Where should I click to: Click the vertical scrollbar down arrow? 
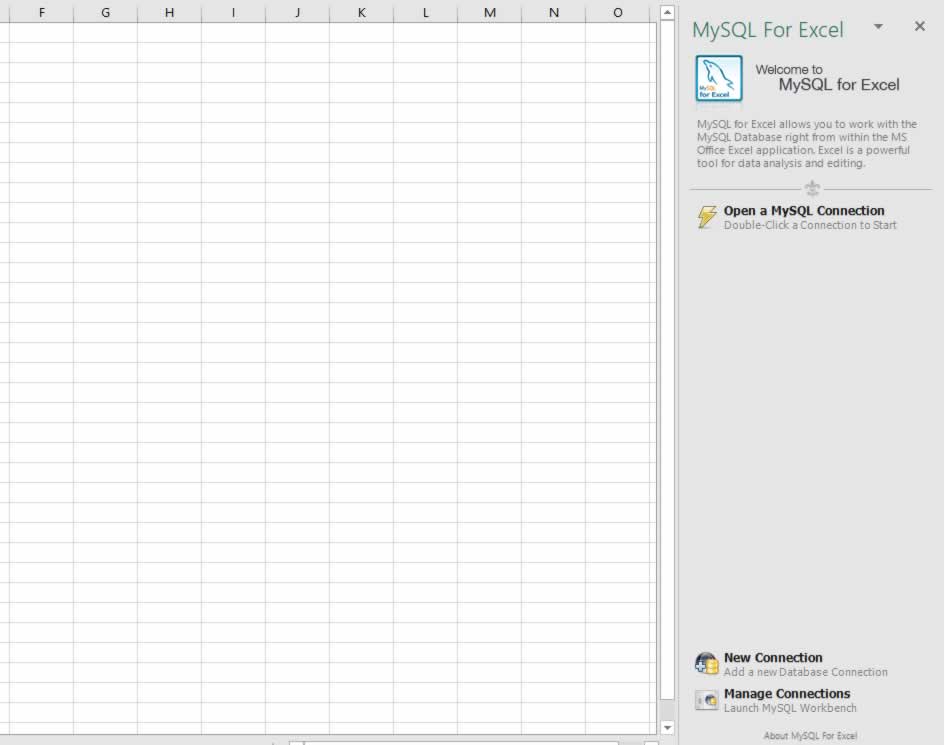(667, 728)
